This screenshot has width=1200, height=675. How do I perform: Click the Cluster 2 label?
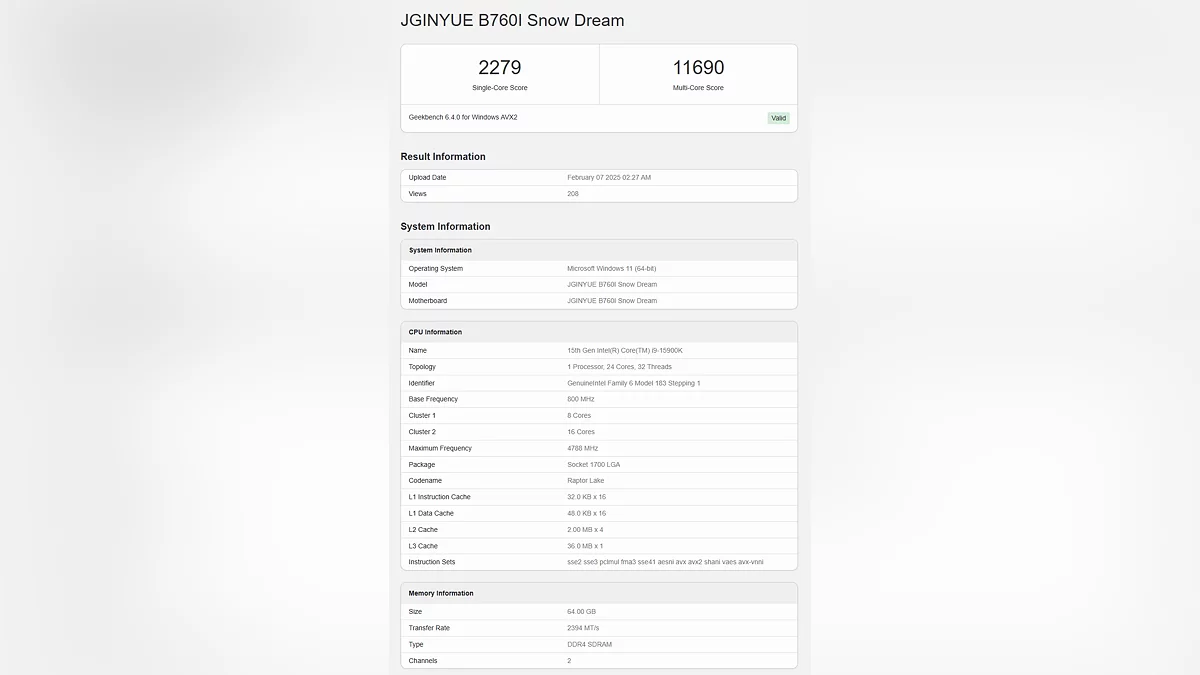pyautogui.click(x=422, y=432)
